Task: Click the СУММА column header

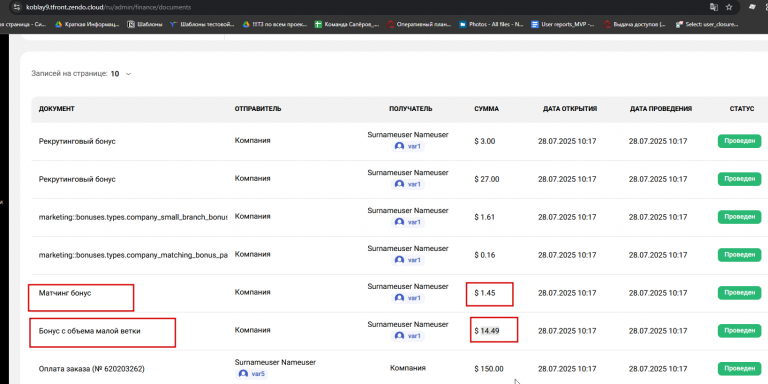Action: click(486, 109)
